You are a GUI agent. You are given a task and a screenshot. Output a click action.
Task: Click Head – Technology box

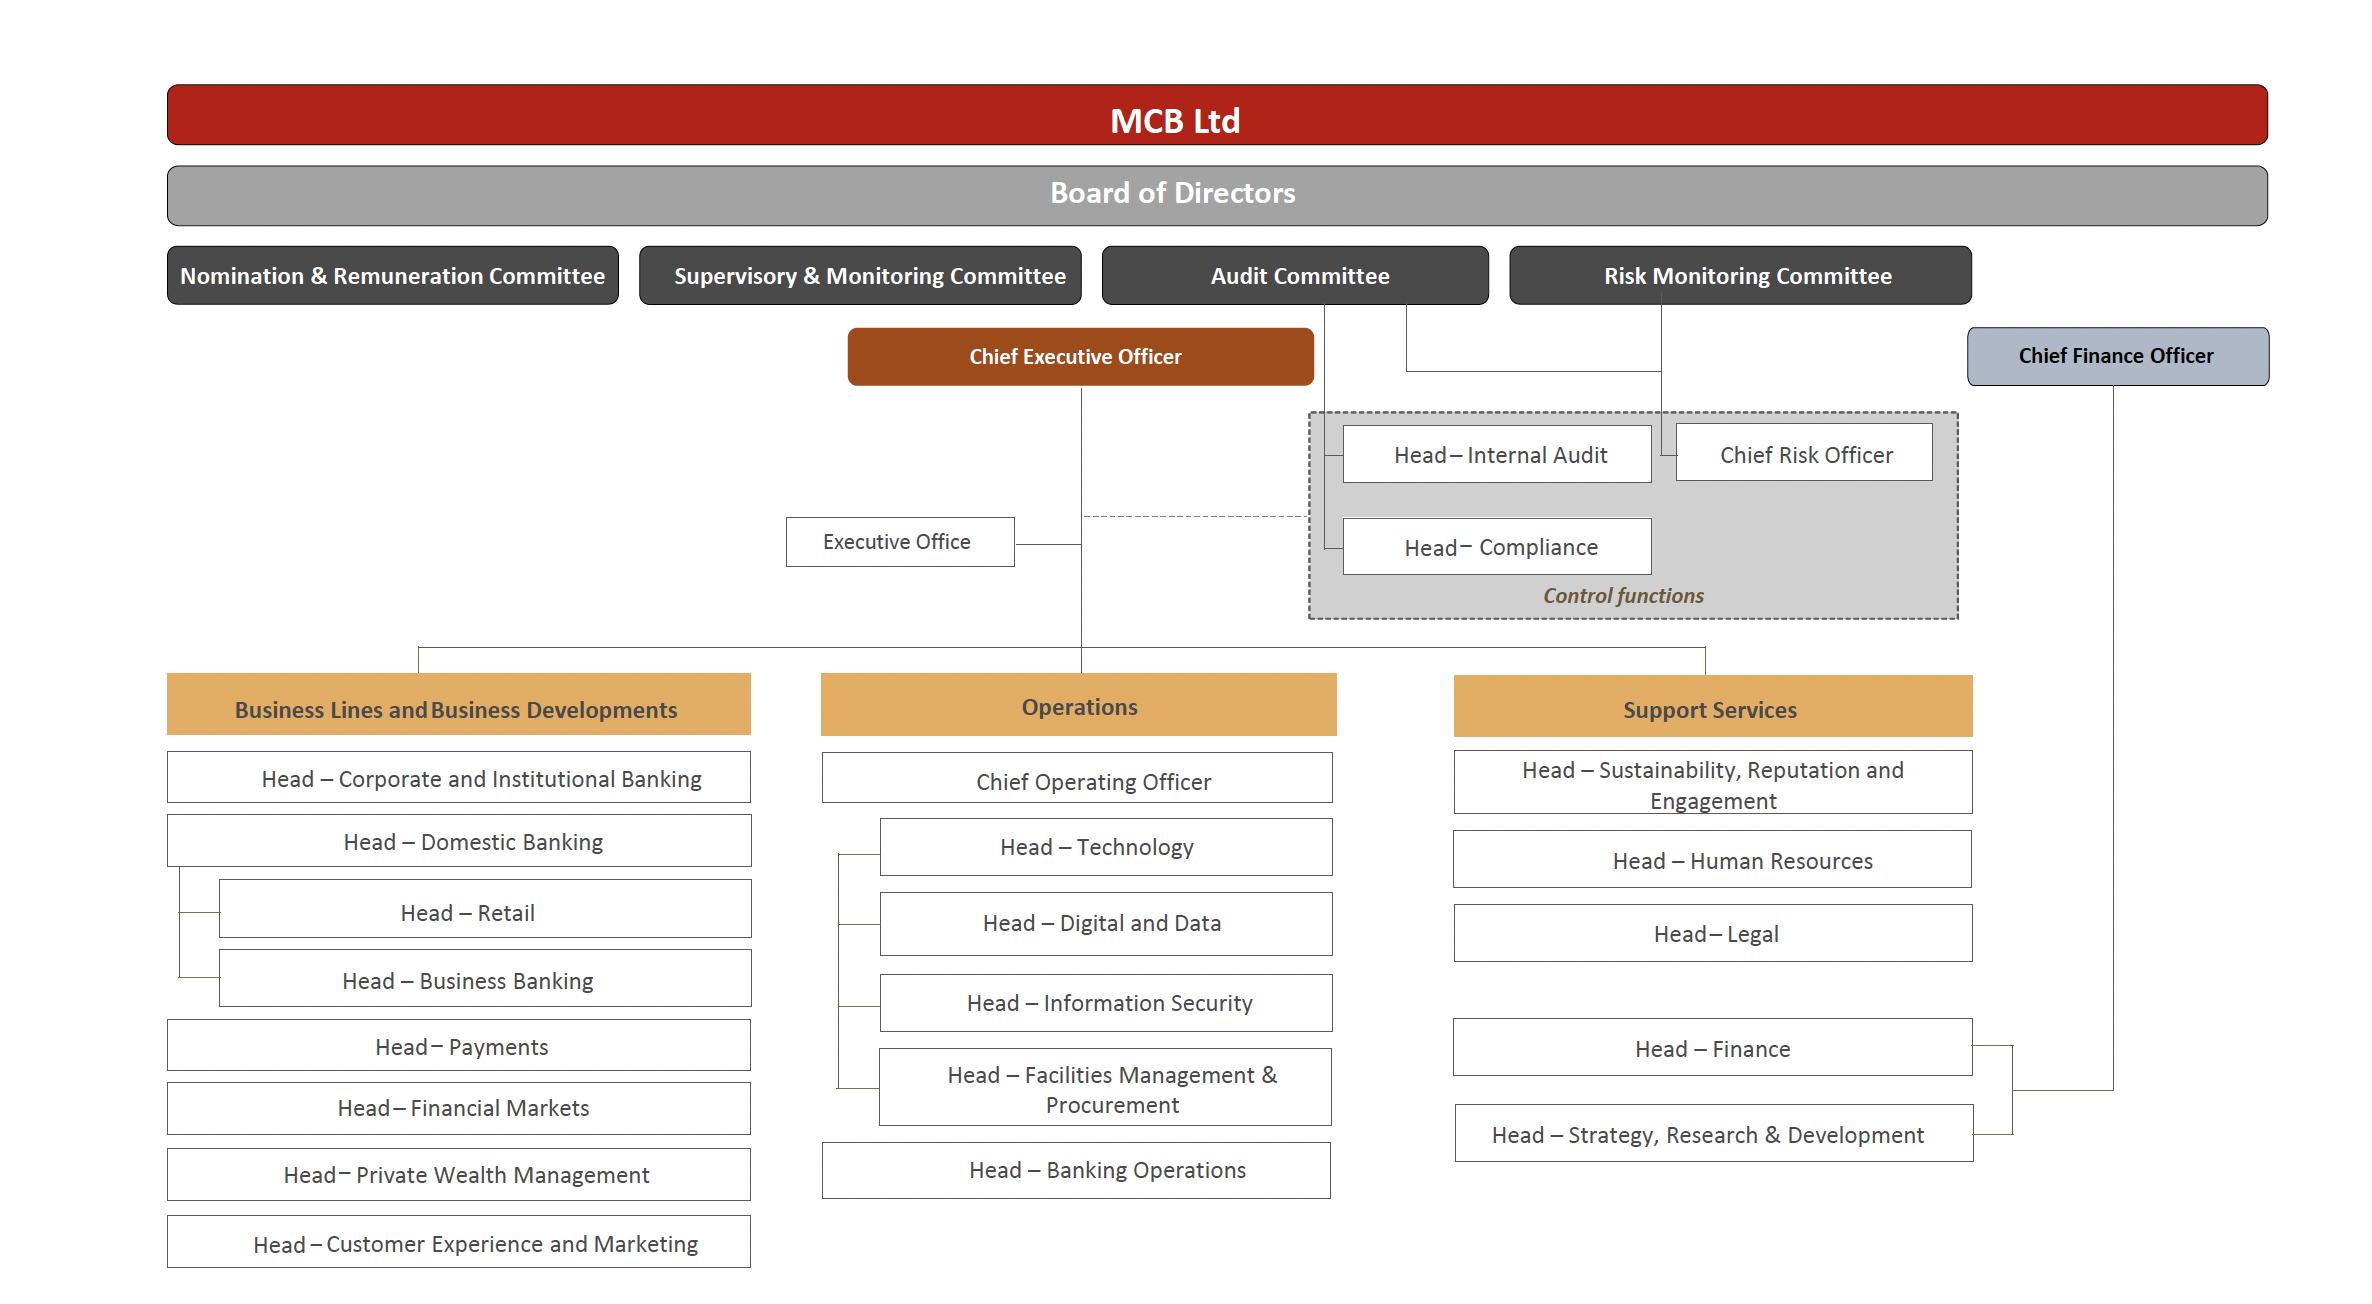pyautogui.click(x=1106, y=847)
